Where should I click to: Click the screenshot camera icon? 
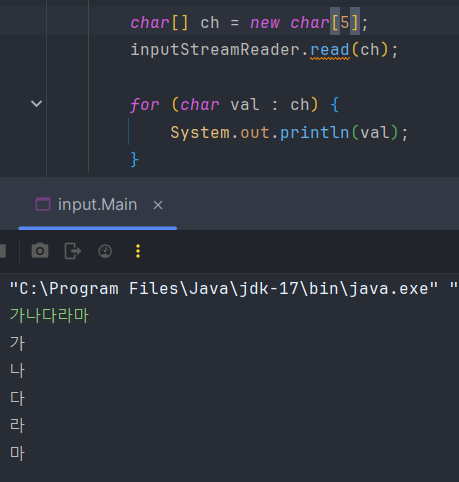(x=40, y=251)
